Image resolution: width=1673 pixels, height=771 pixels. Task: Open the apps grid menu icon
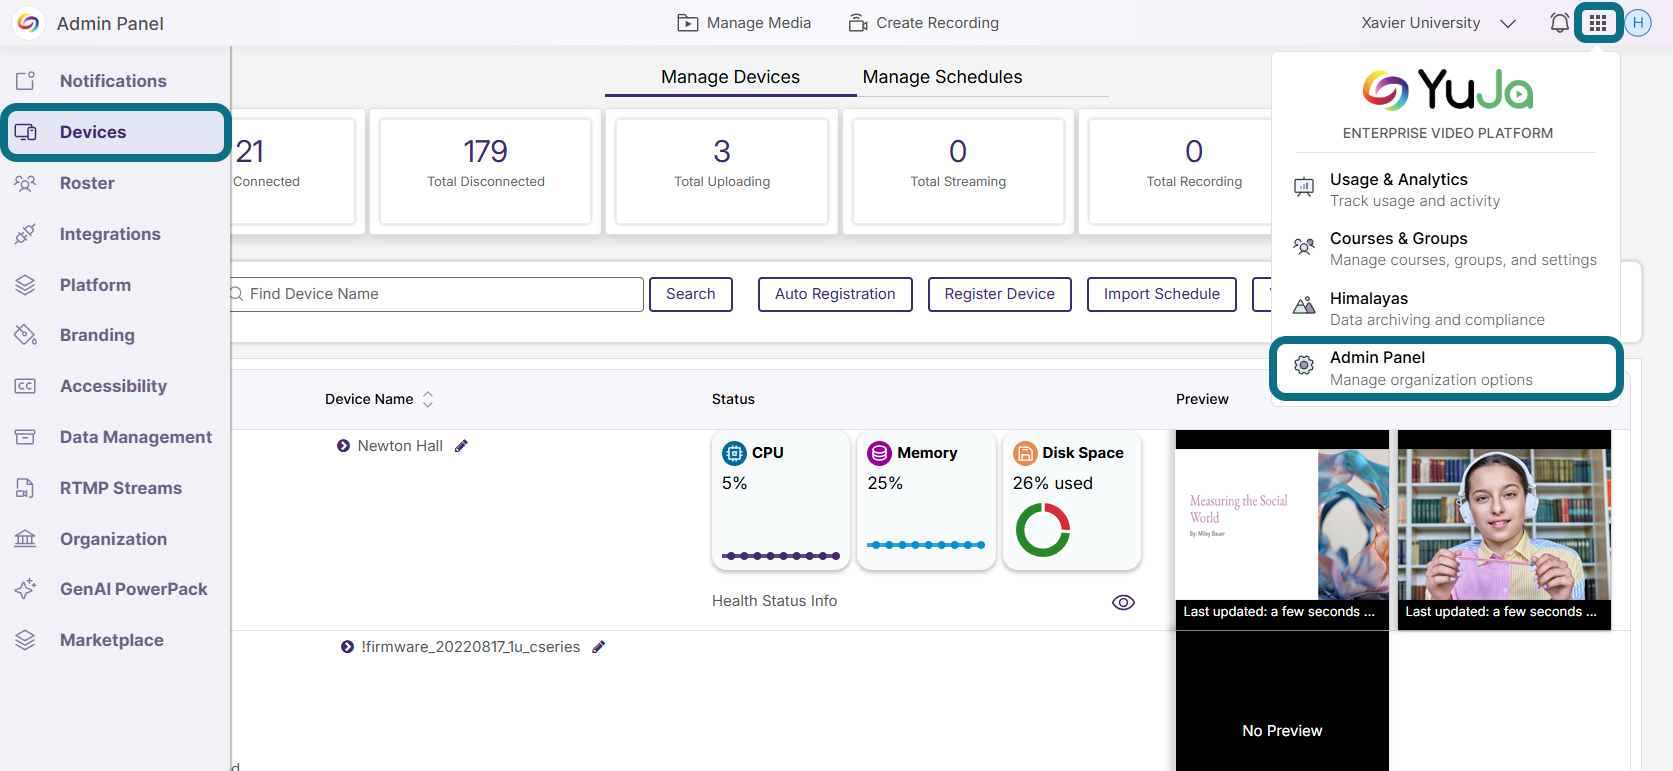click(1598, 23)
